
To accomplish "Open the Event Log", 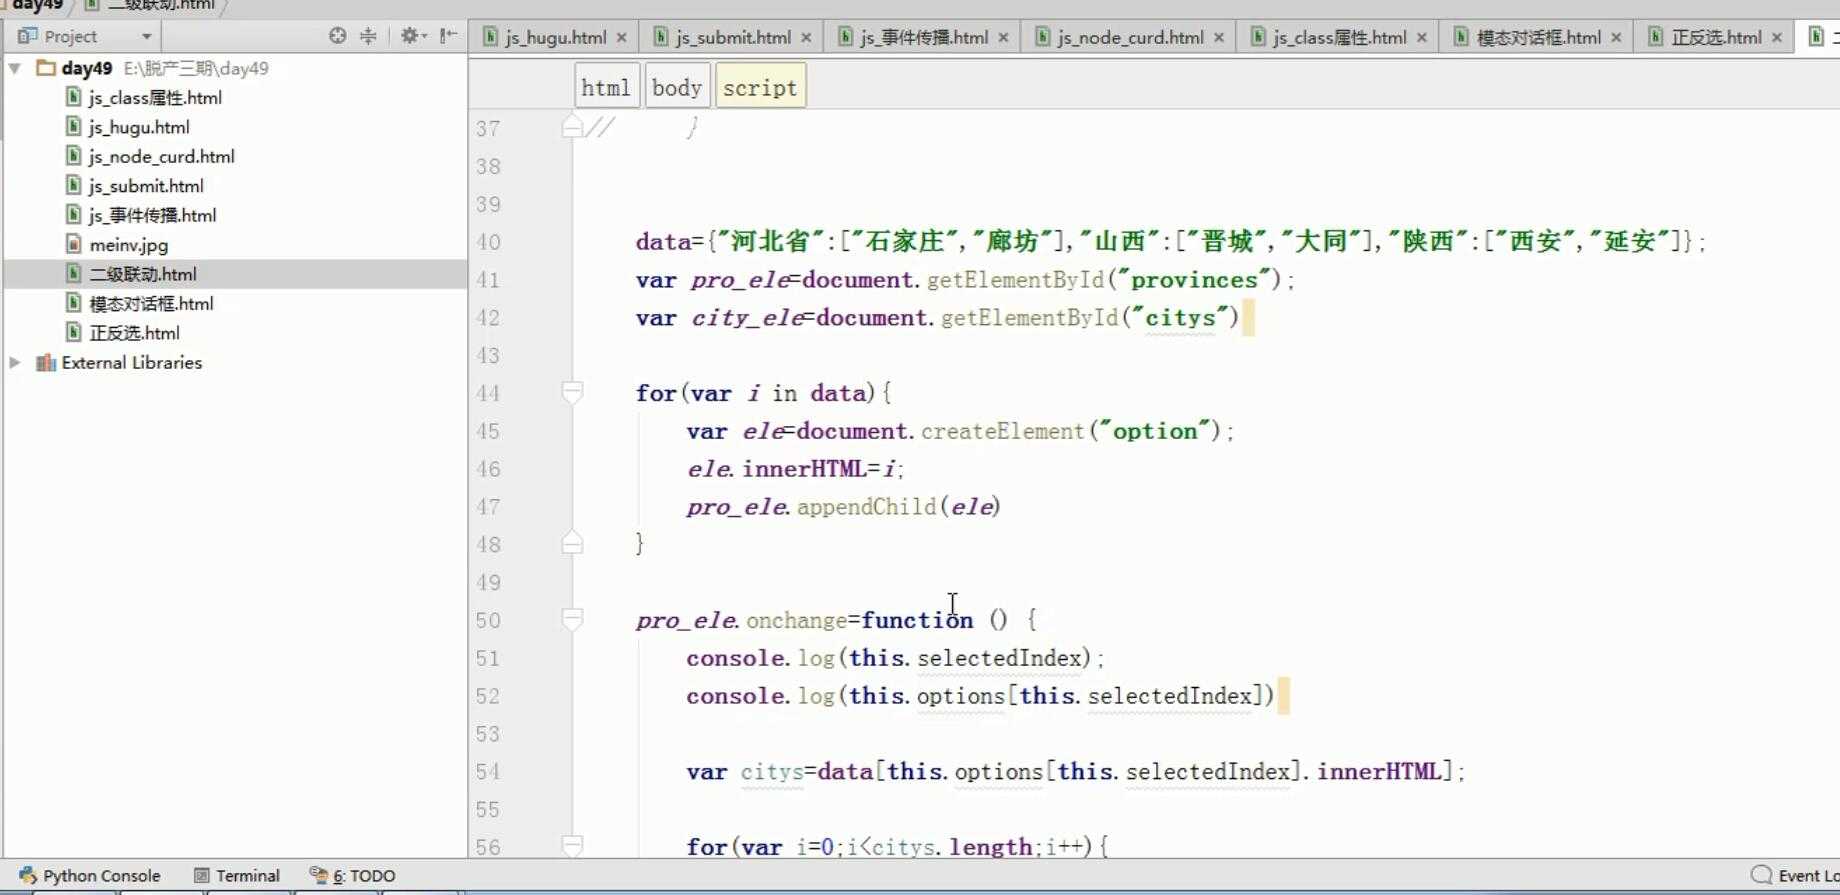I will 1795,875.
